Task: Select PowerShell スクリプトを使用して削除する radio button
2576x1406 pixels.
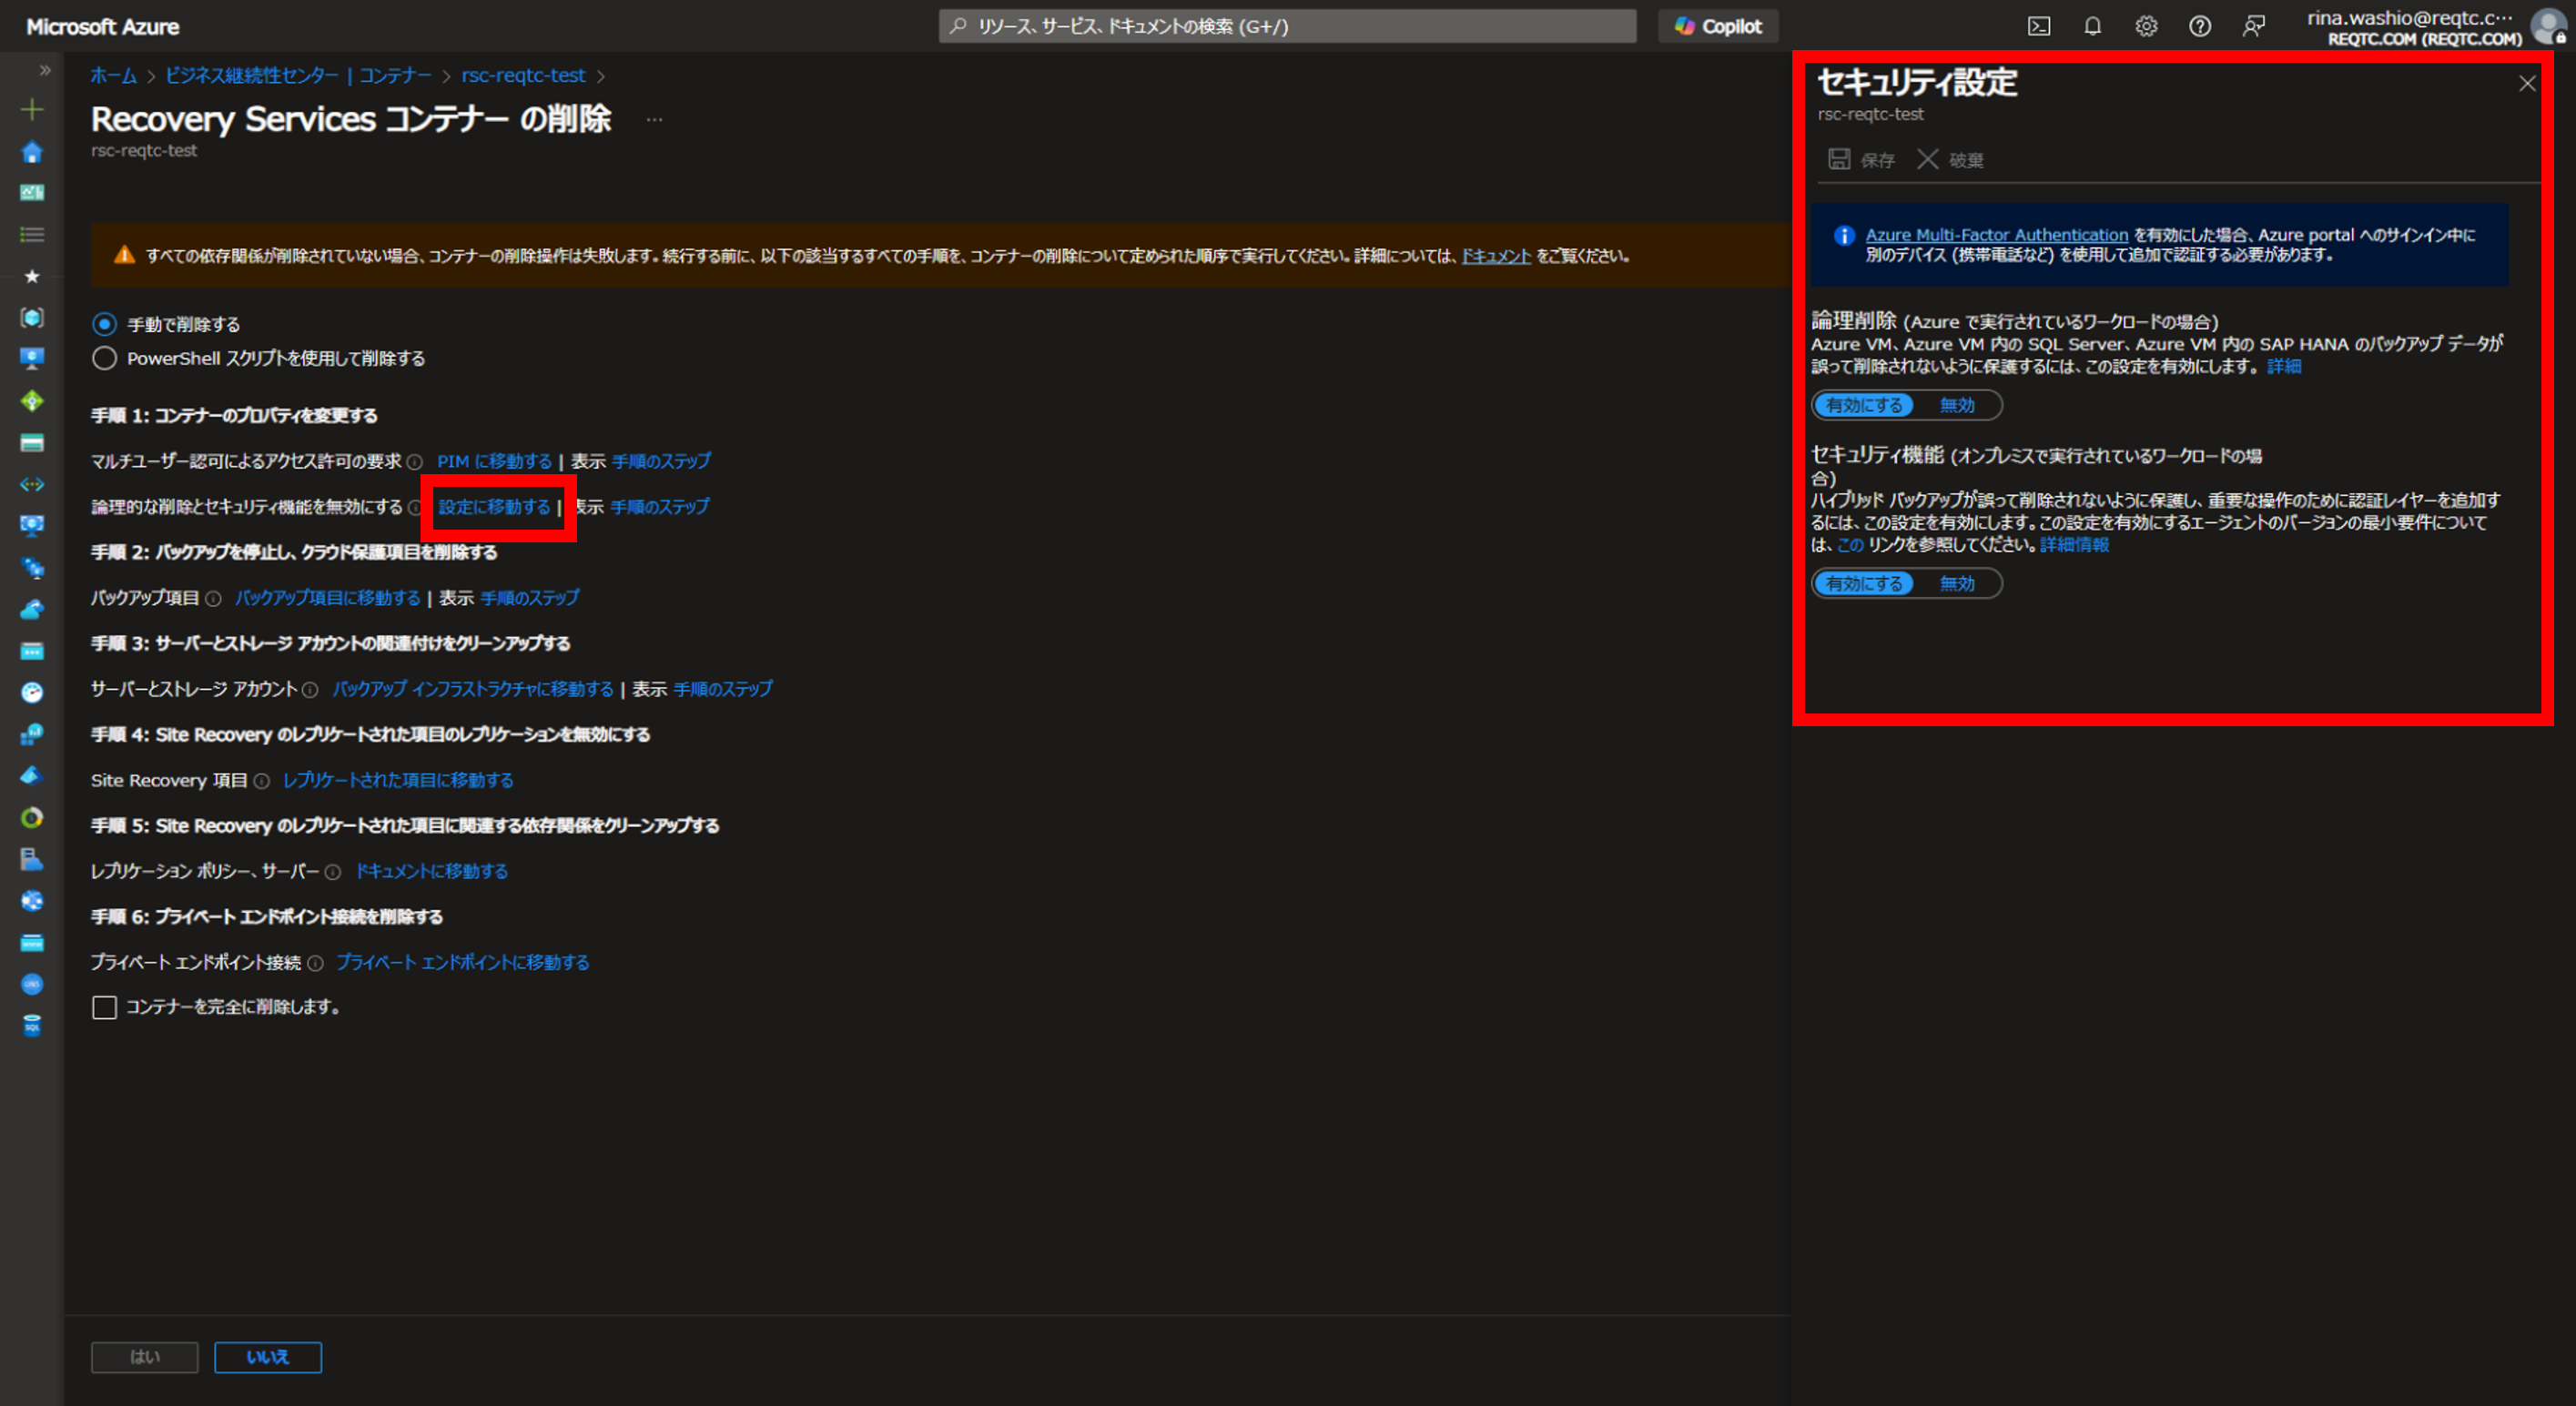Action: (104, 358)
